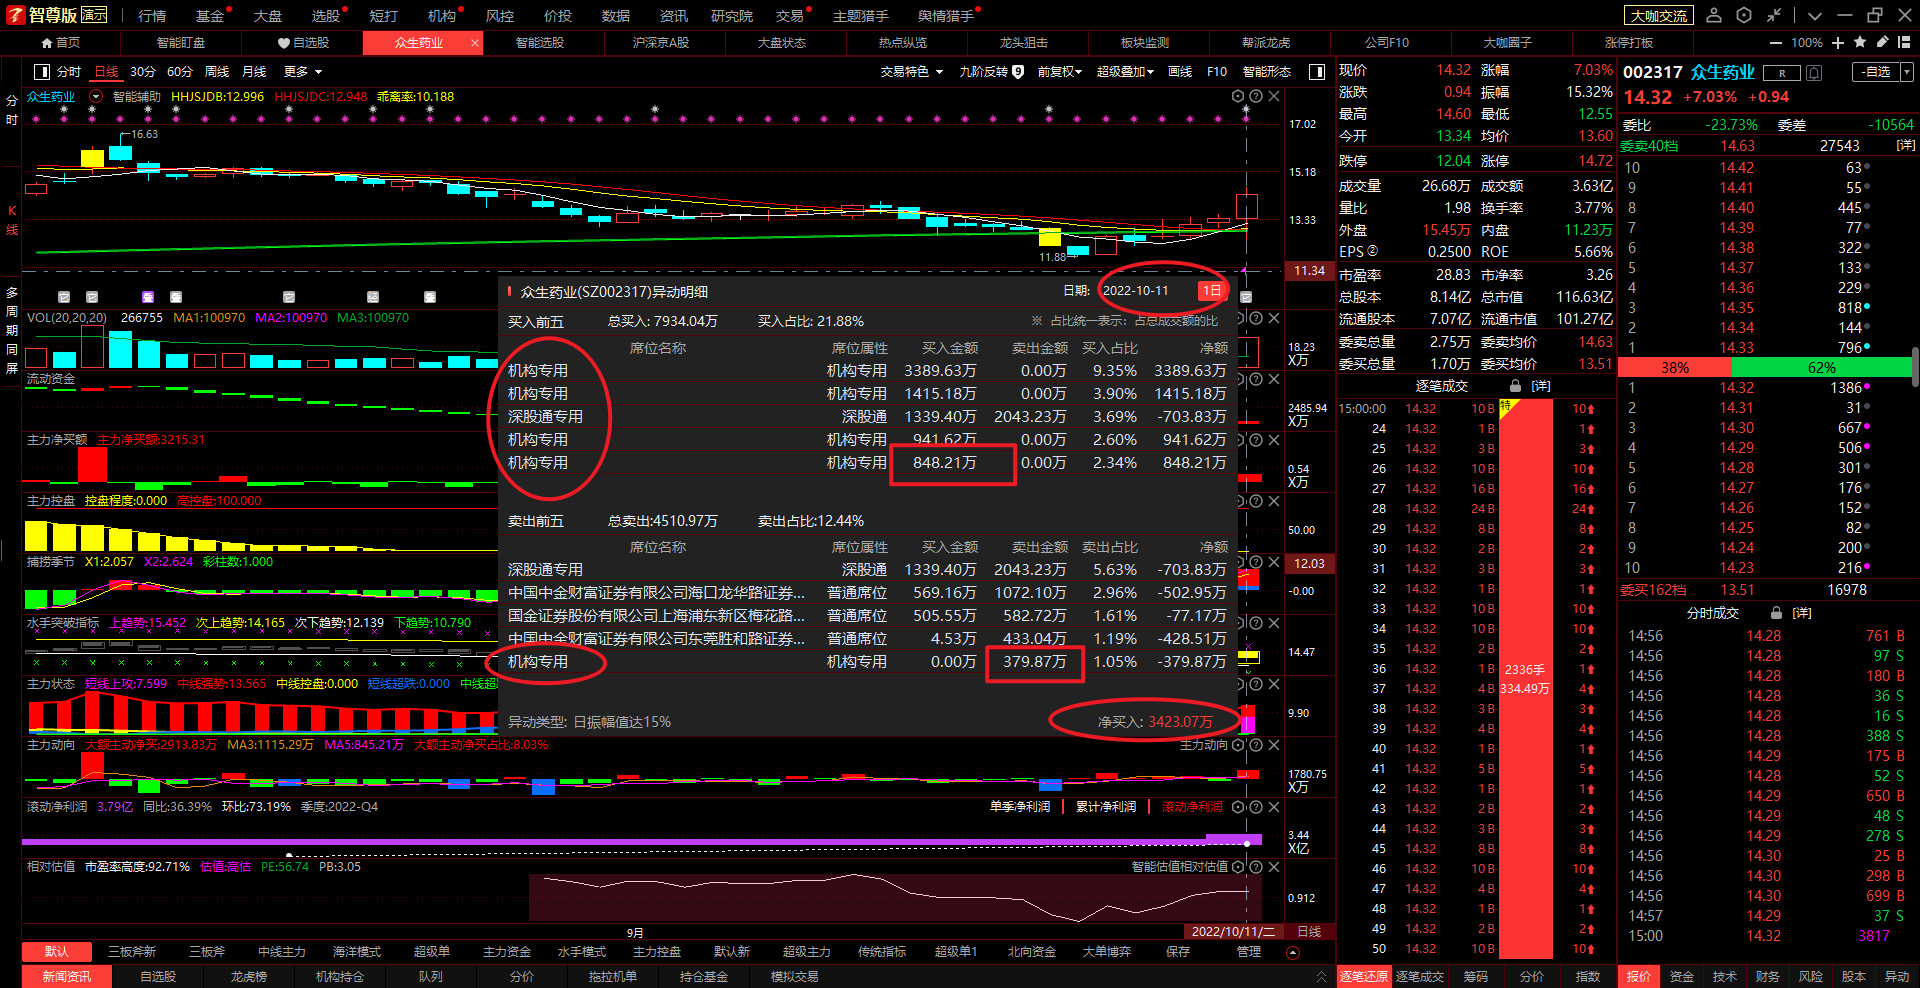Click the star favorite icon in tab bar
1920x988 pixels.
(1860, 42)
